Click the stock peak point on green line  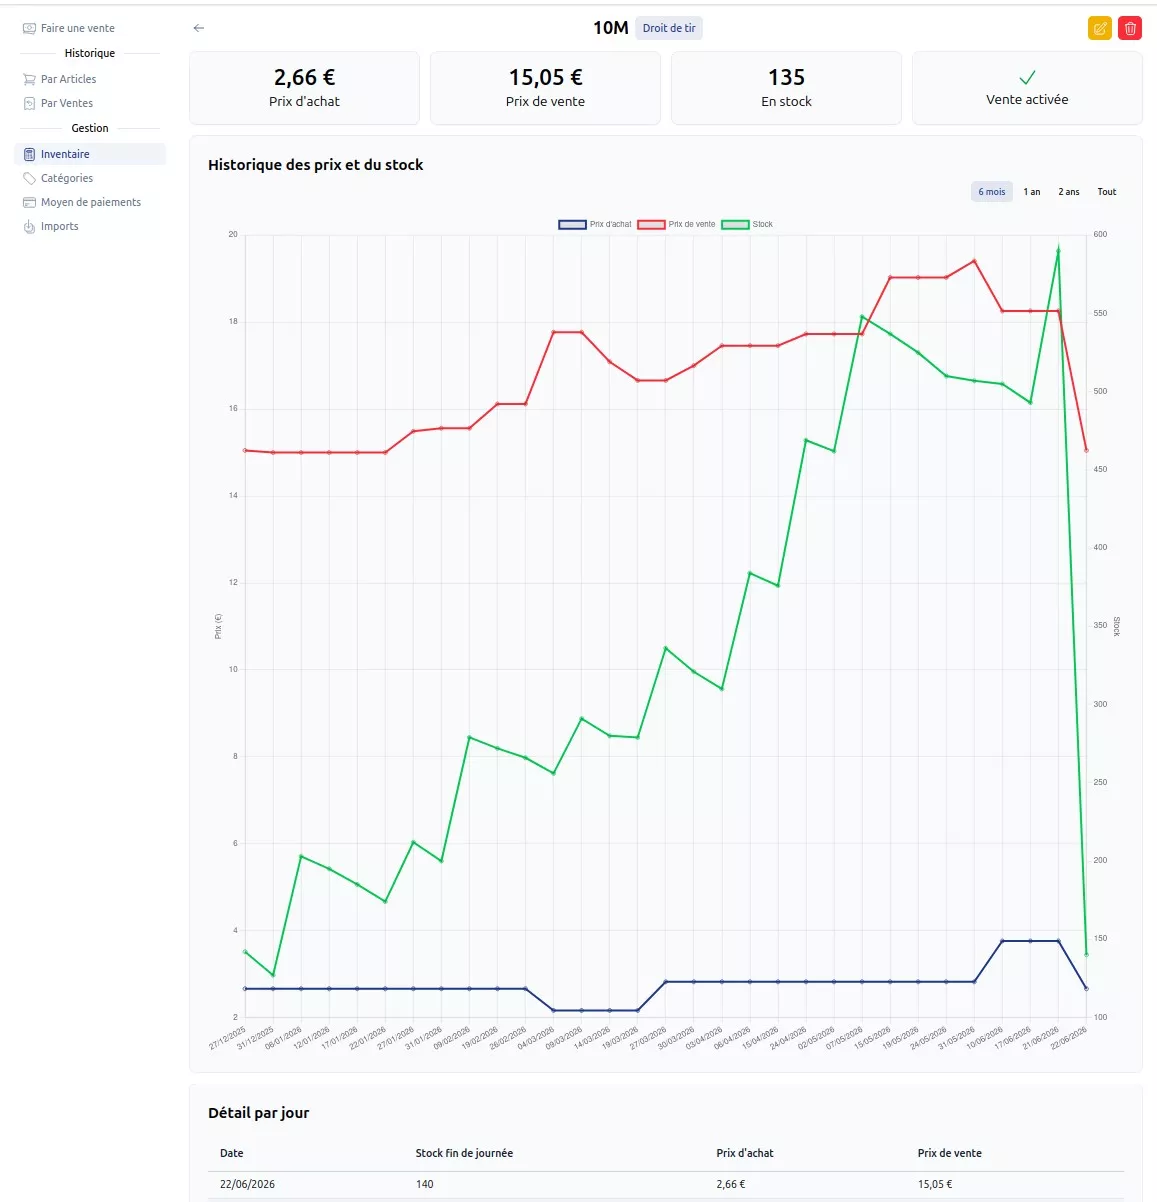pos(1058,249)
